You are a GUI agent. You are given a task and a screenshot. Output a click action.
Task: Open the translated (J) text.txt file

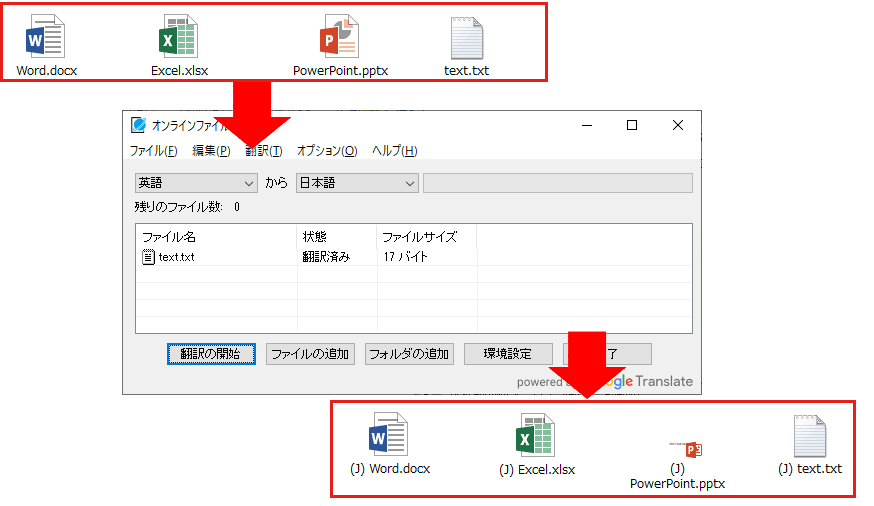point(810,435)
